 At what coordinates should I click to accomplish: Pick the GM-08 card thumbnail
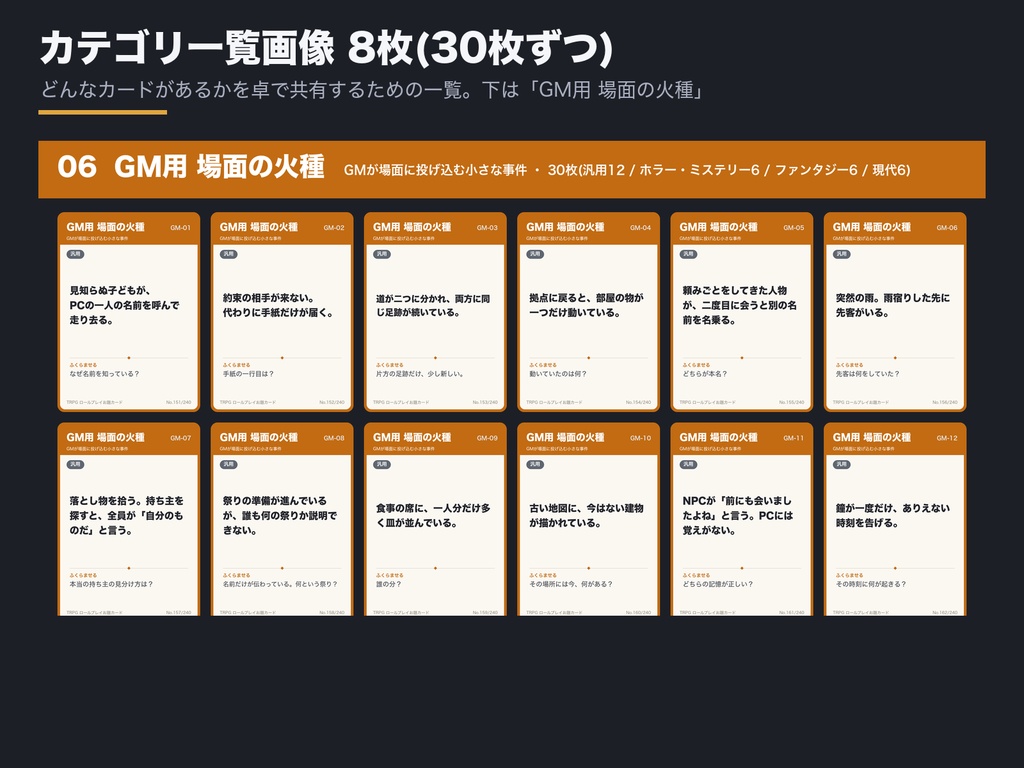[x=282, y=519]
